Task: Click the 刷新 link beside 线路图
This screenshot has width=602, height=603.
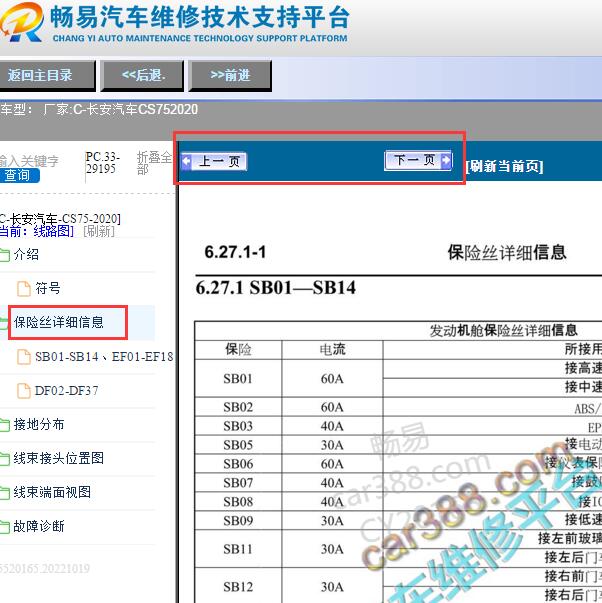Action: click(x=99, y=231)
